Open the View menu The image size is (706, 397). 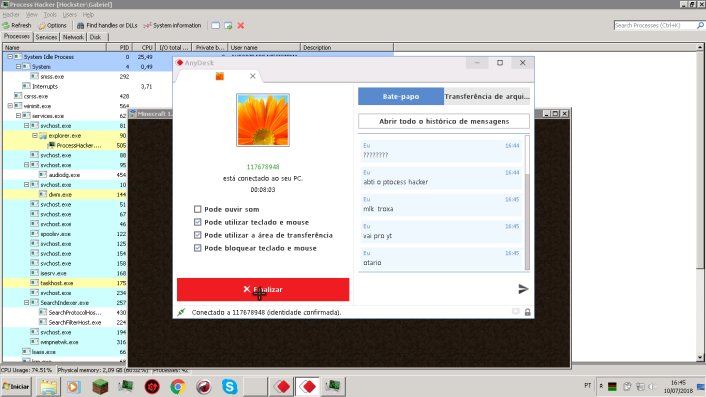click(32, 15)
